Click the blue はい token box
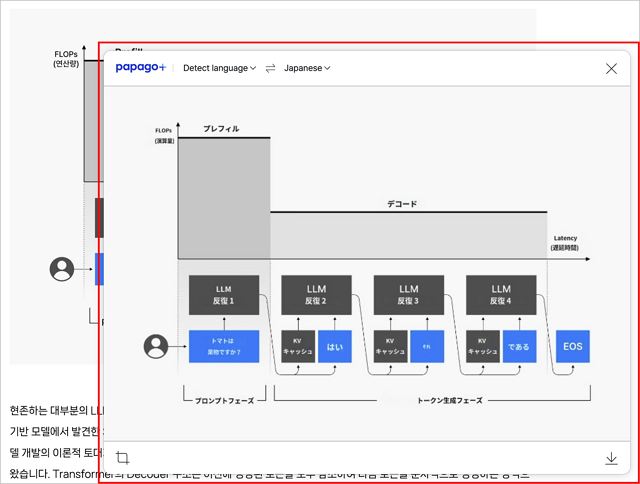 coord(335,347)
